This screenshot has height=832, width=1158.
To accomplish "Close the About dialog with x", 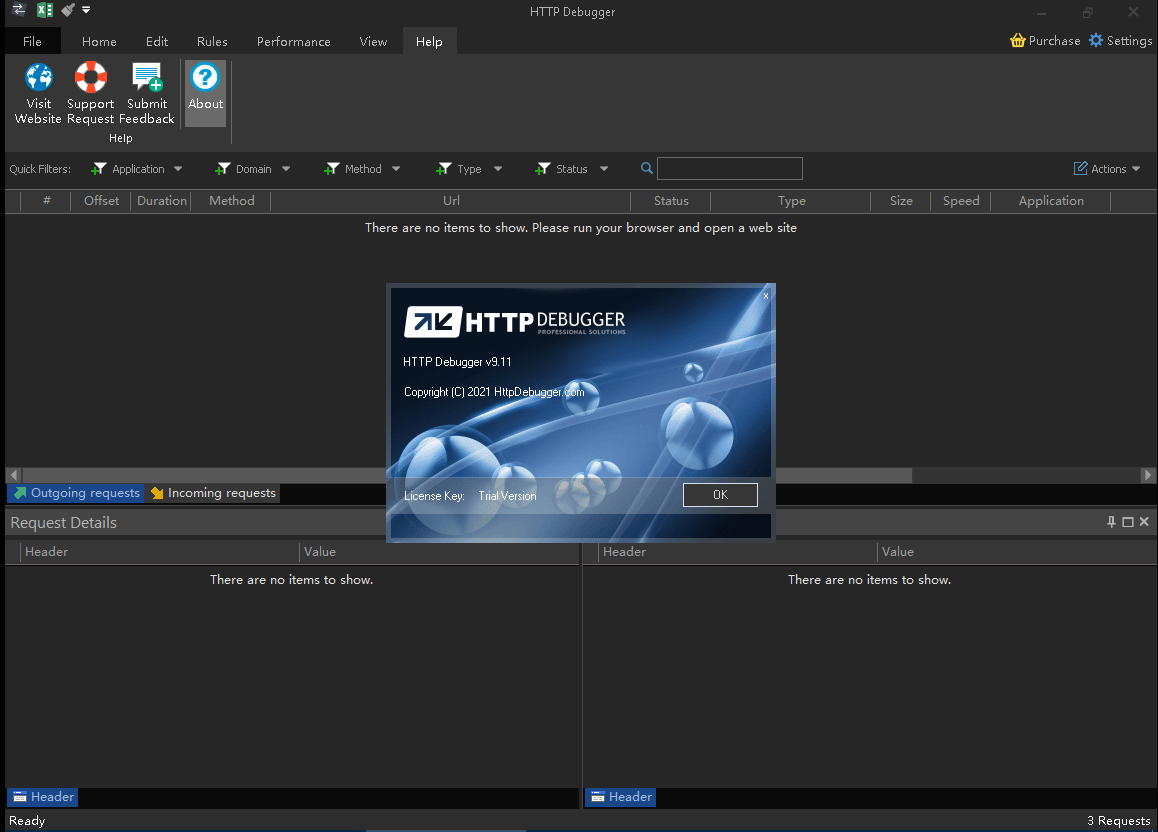I will (766, 295).
